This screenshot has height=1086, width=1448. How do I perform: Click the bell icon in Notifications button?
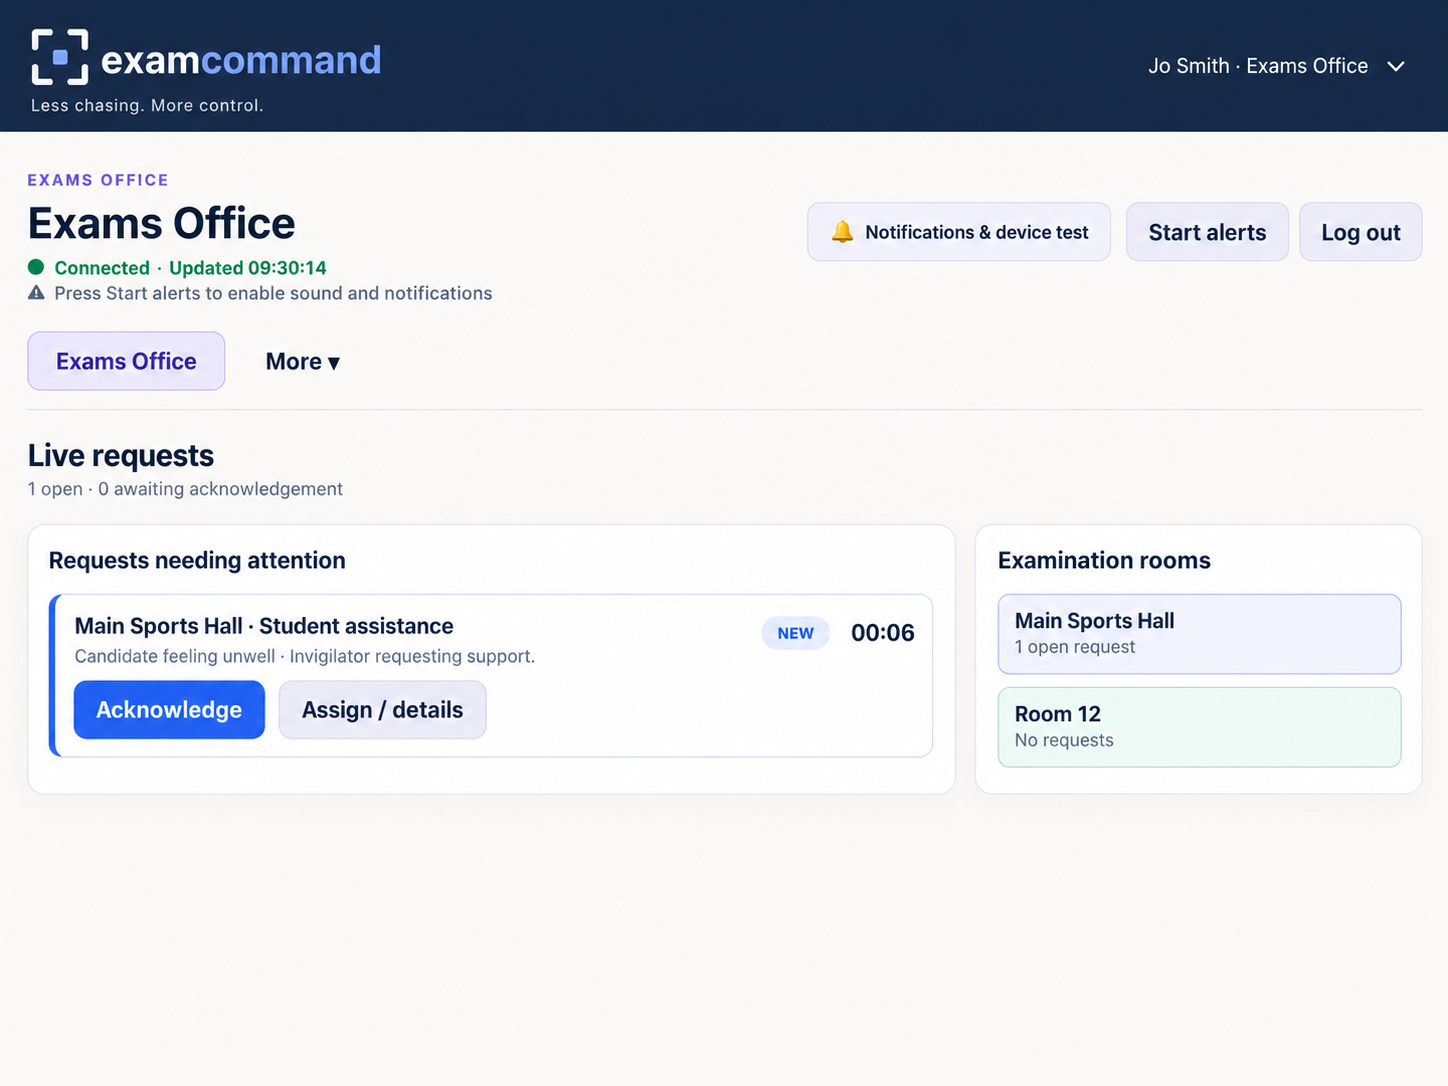coord(843,232)
